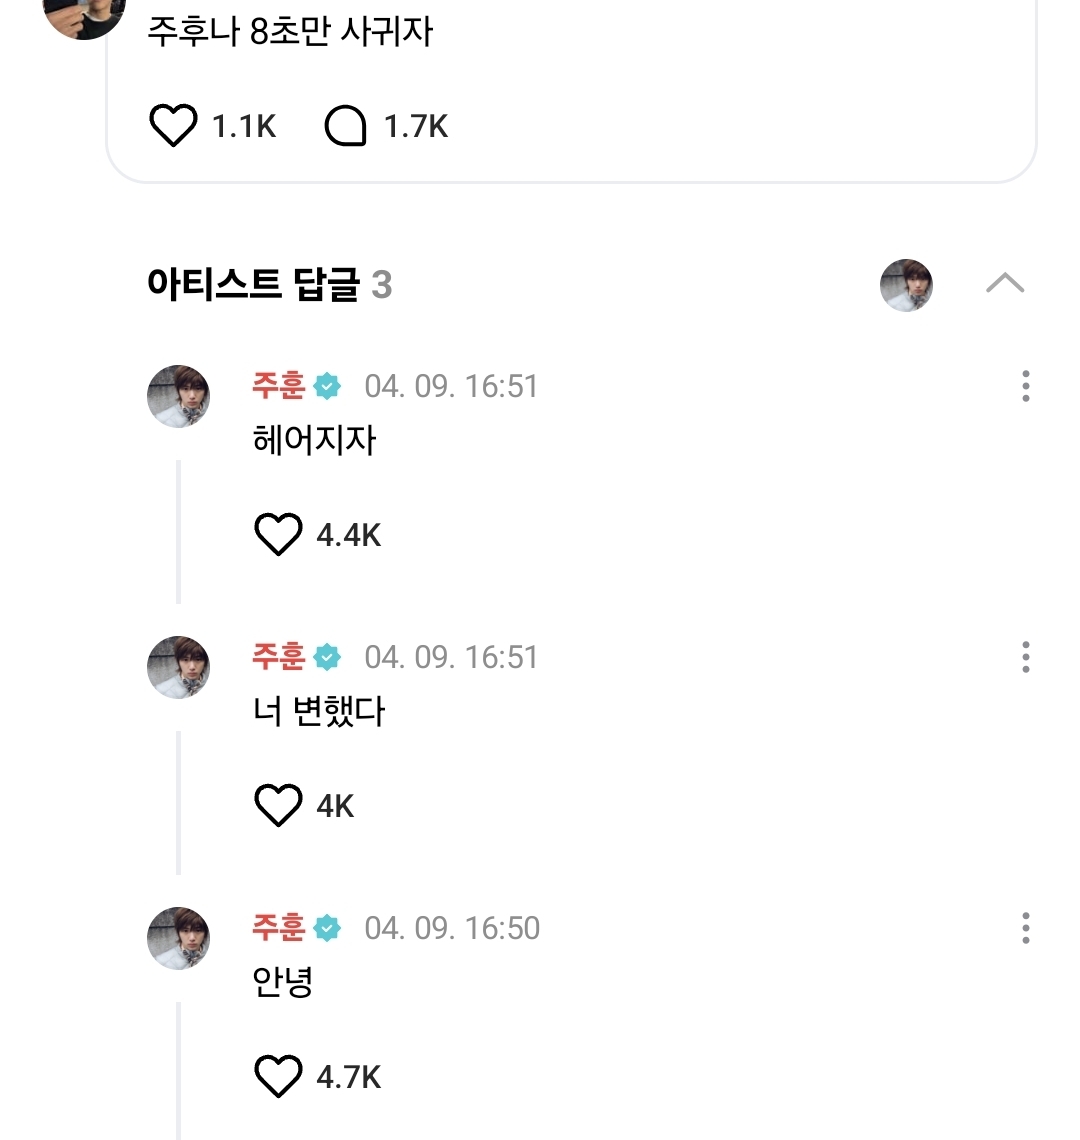
Task: Tap the verified badge on the '헤어지자' reply
Action: click(327, 386)
